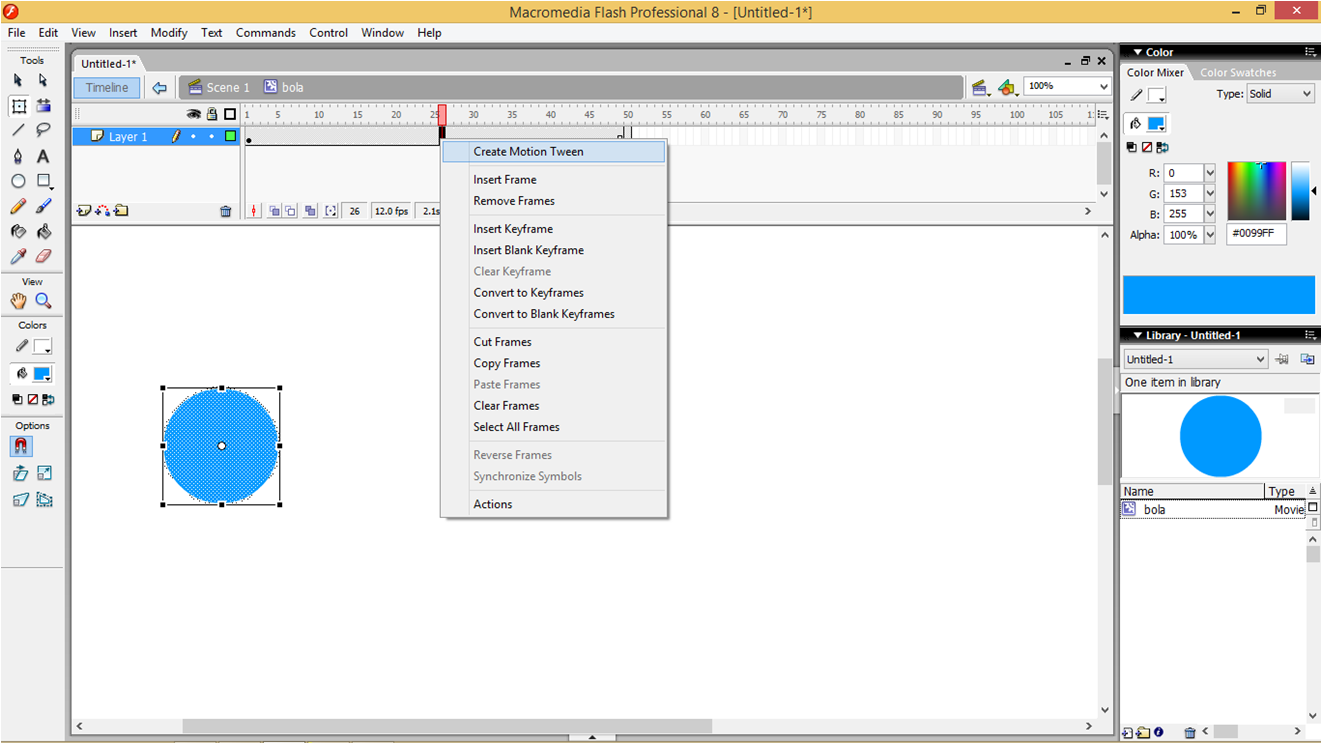The width and height of the screenshot is (1322, 744).
Task: Select the Ink Bottle tool
Action: click(x=18, y=231)
